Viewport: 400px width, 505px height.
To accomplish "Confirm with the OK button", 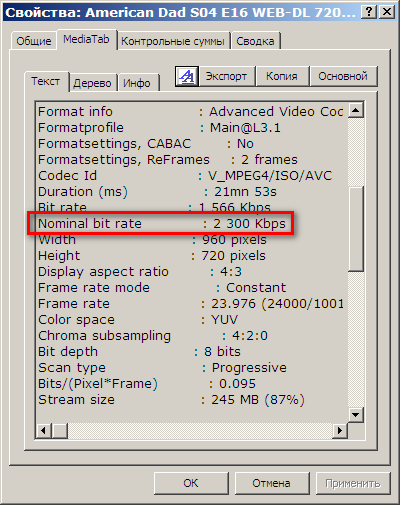I will click(x=191, y=483).
